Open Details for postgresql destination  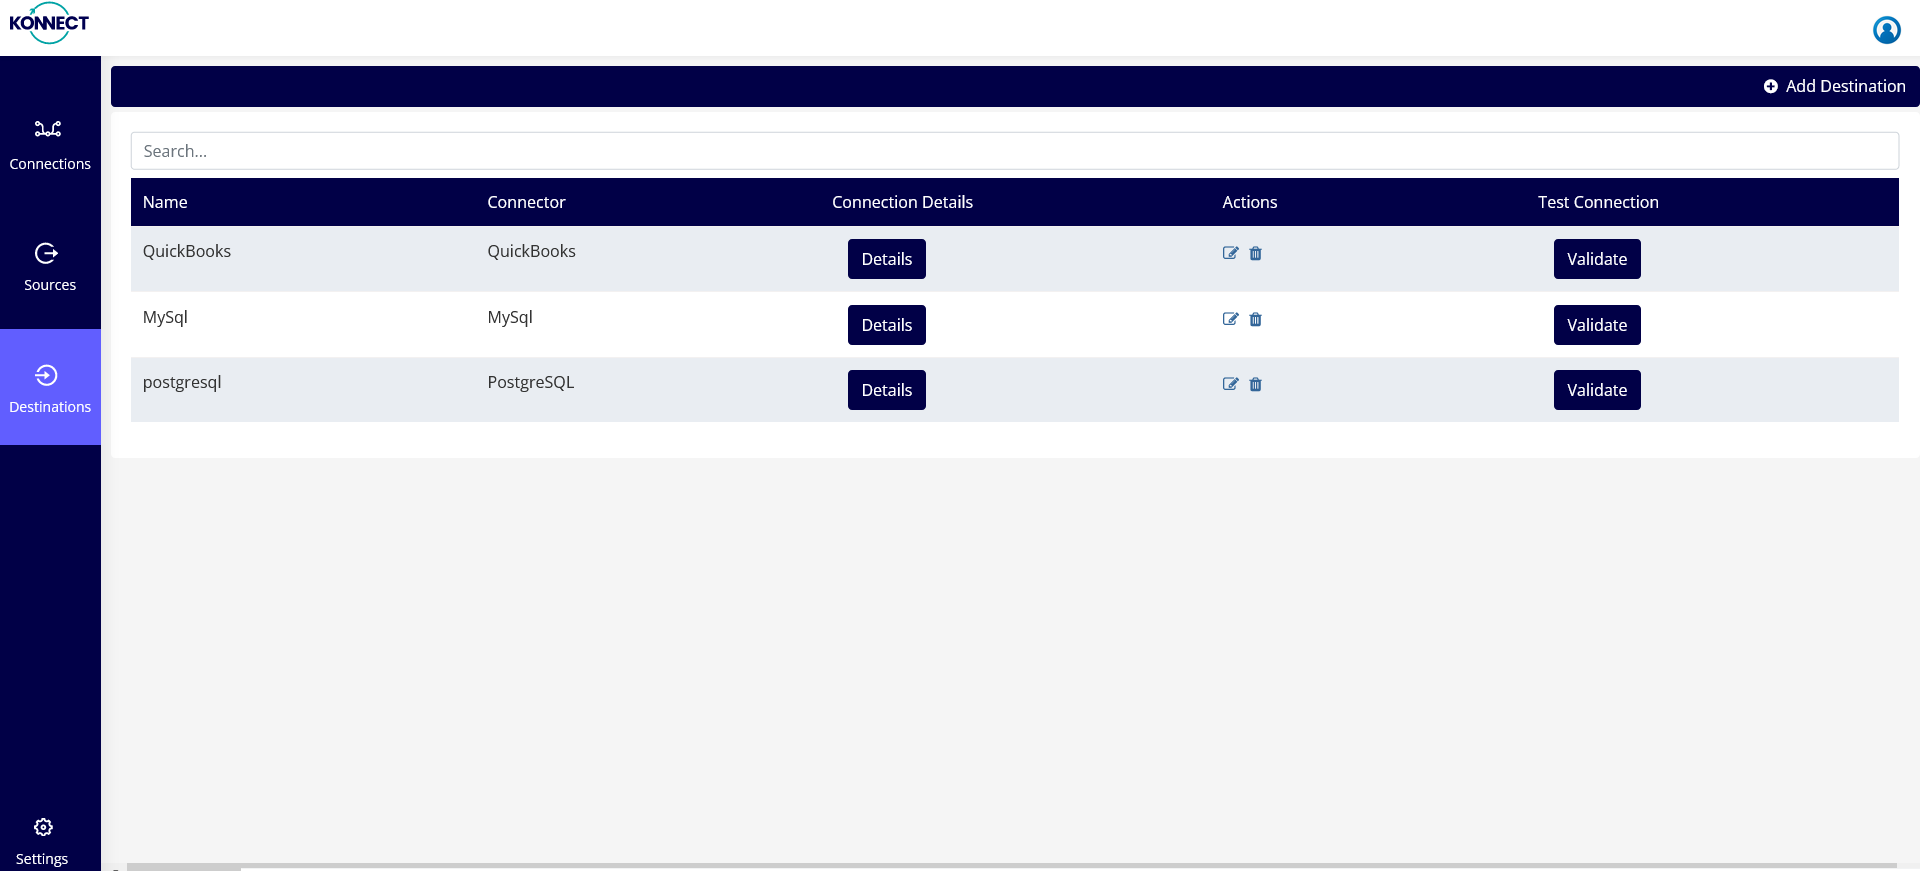click(x=886, y=390)
